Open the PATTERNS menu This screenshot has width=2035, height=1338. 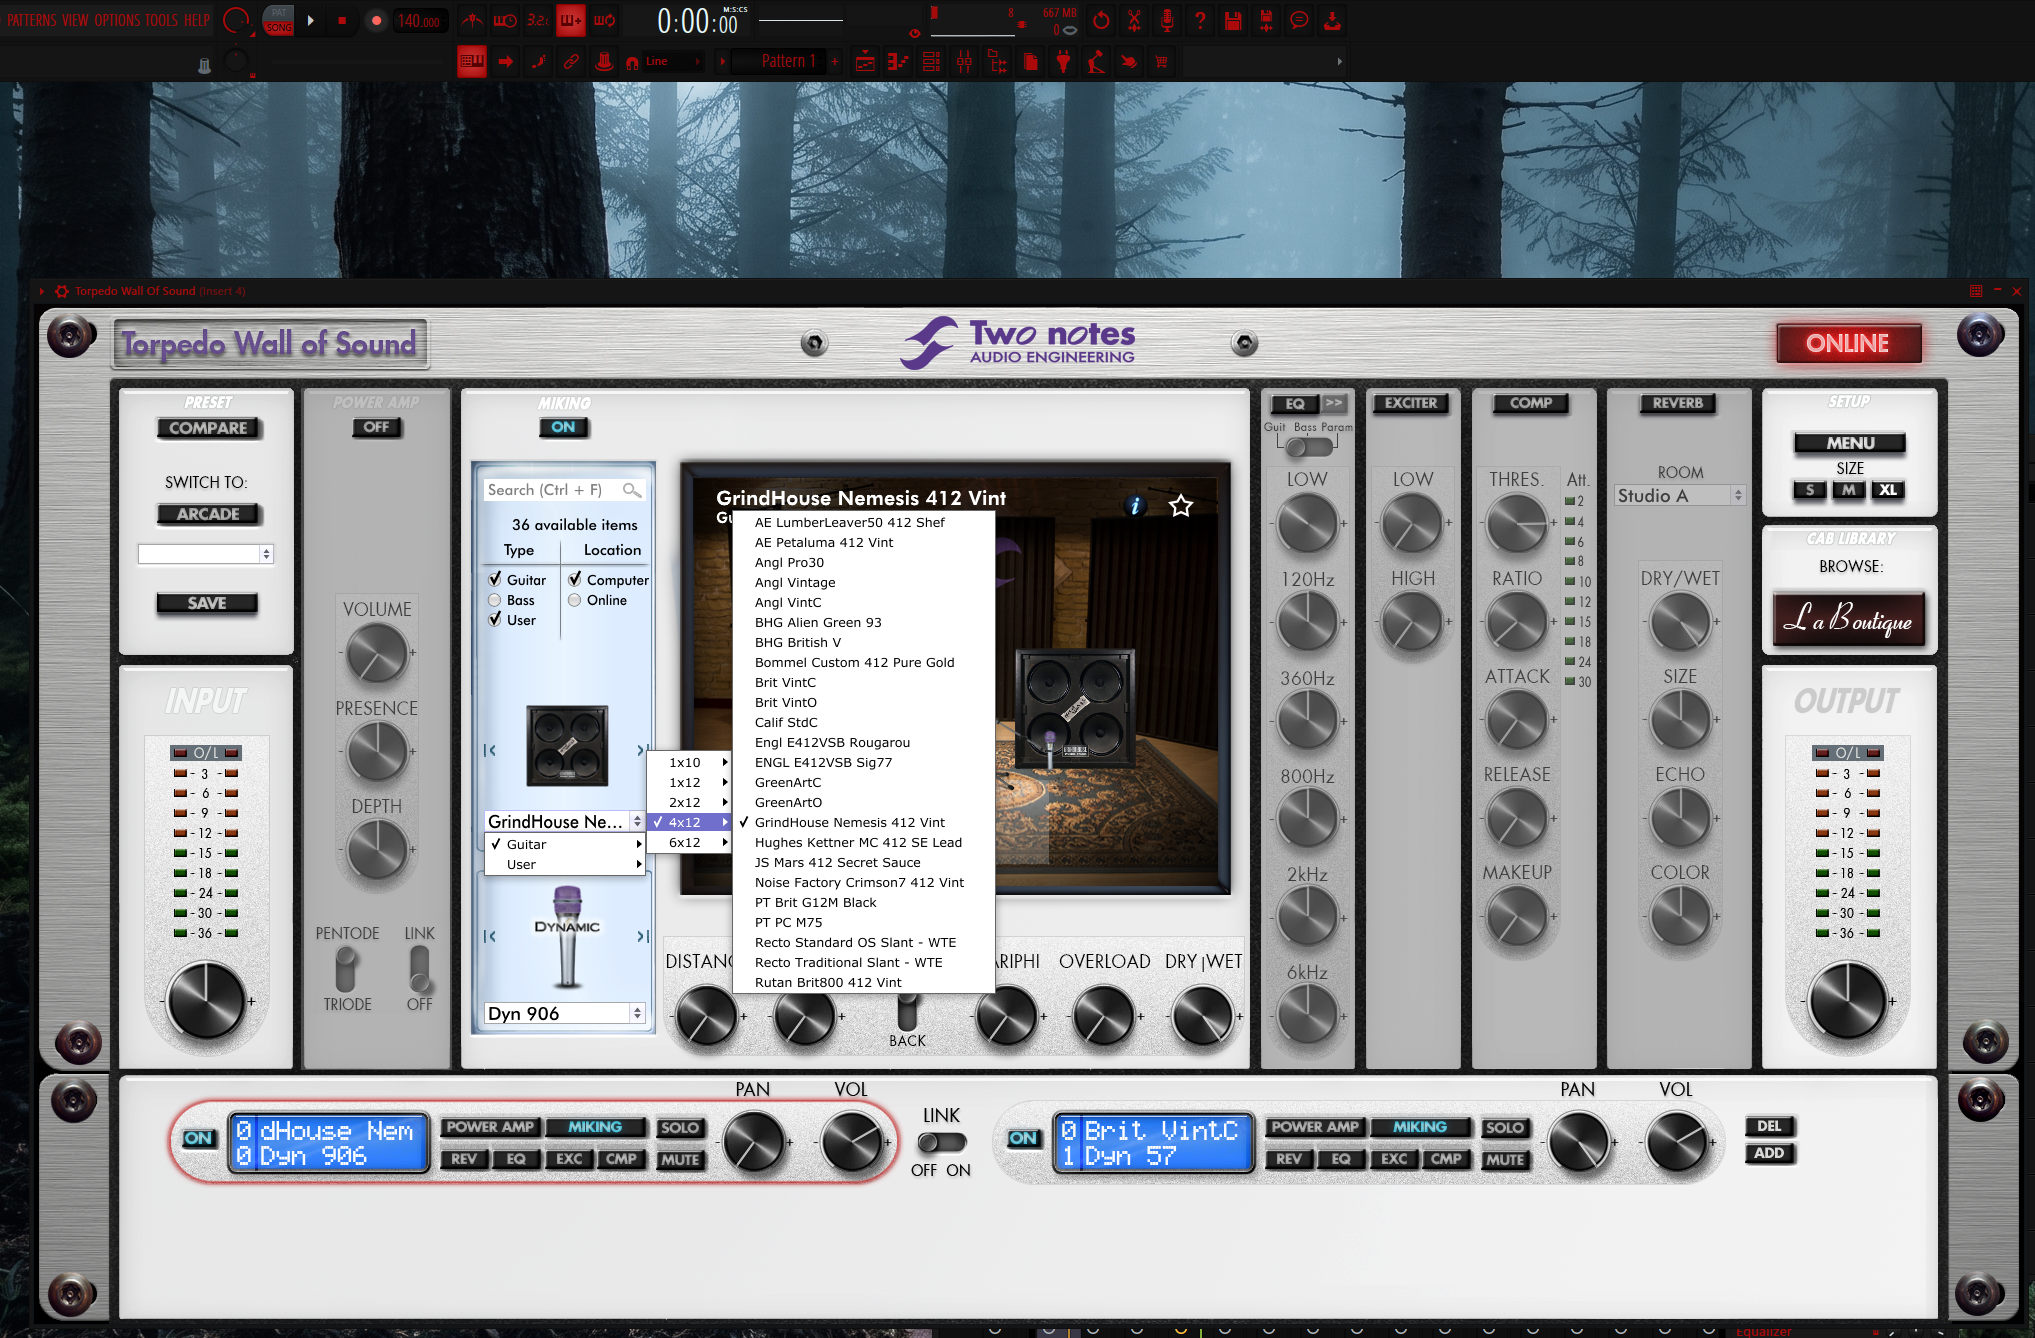point(31,20)
